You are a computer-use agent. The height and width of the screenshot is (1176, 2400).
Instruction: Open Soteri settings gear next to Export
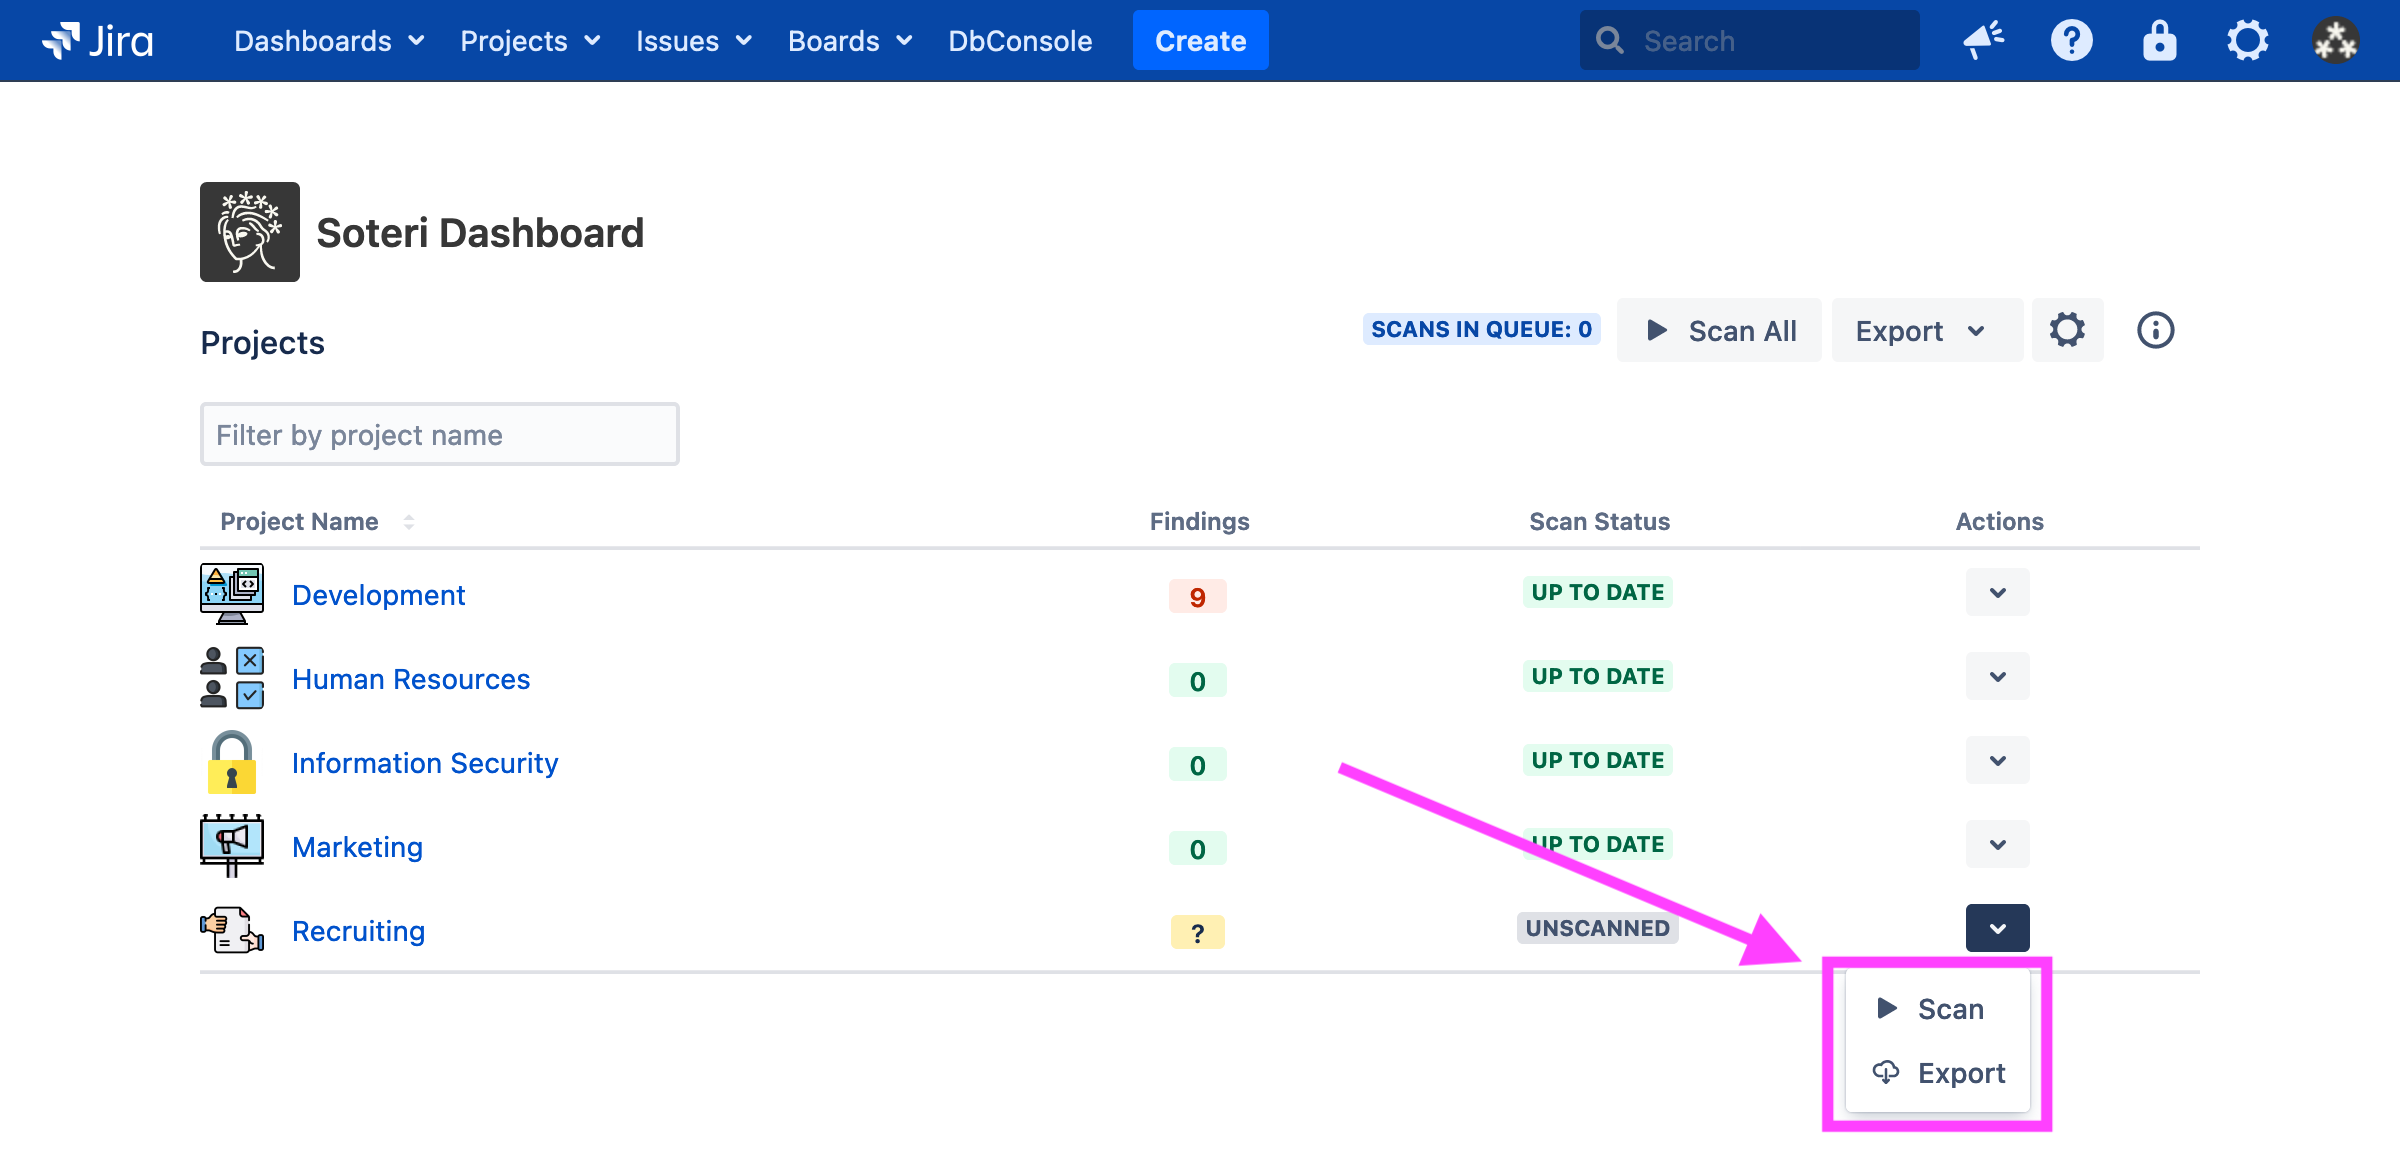pyautogui.click(x=2067, y=330)
